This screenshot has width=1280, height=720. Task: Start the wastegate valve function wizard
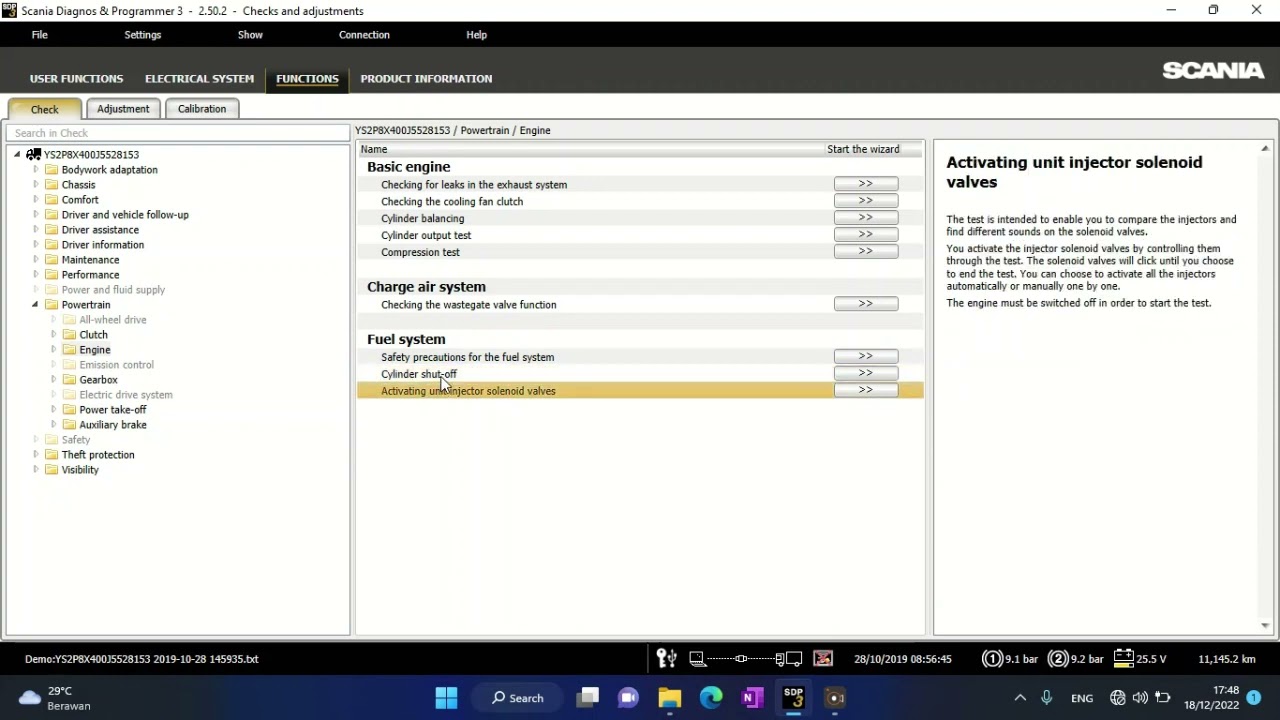click(866, 304)
